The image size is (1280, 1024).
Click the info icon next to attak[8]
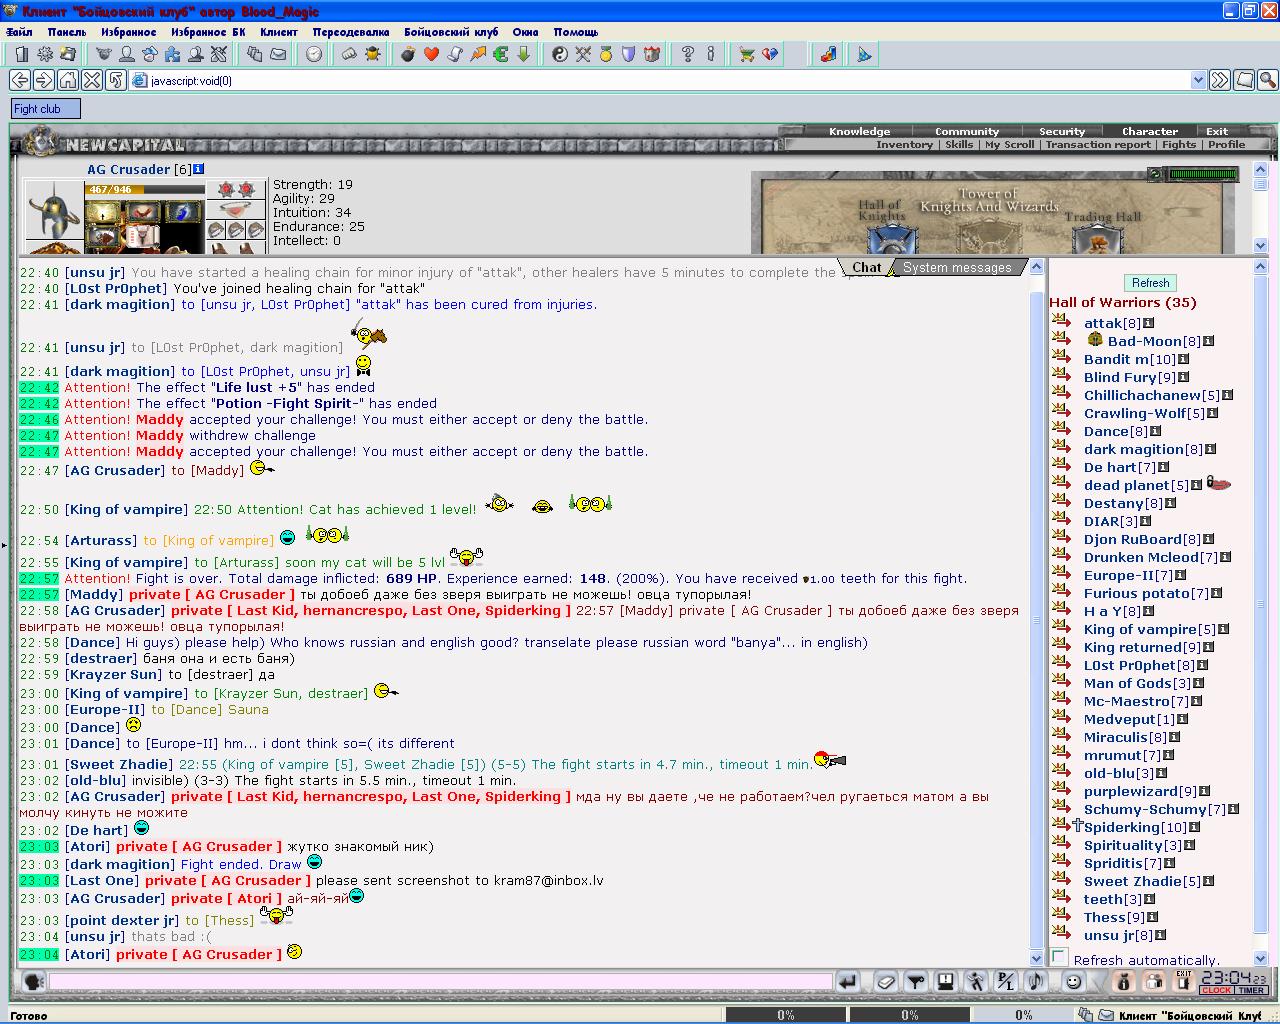tap(1149, 323)
